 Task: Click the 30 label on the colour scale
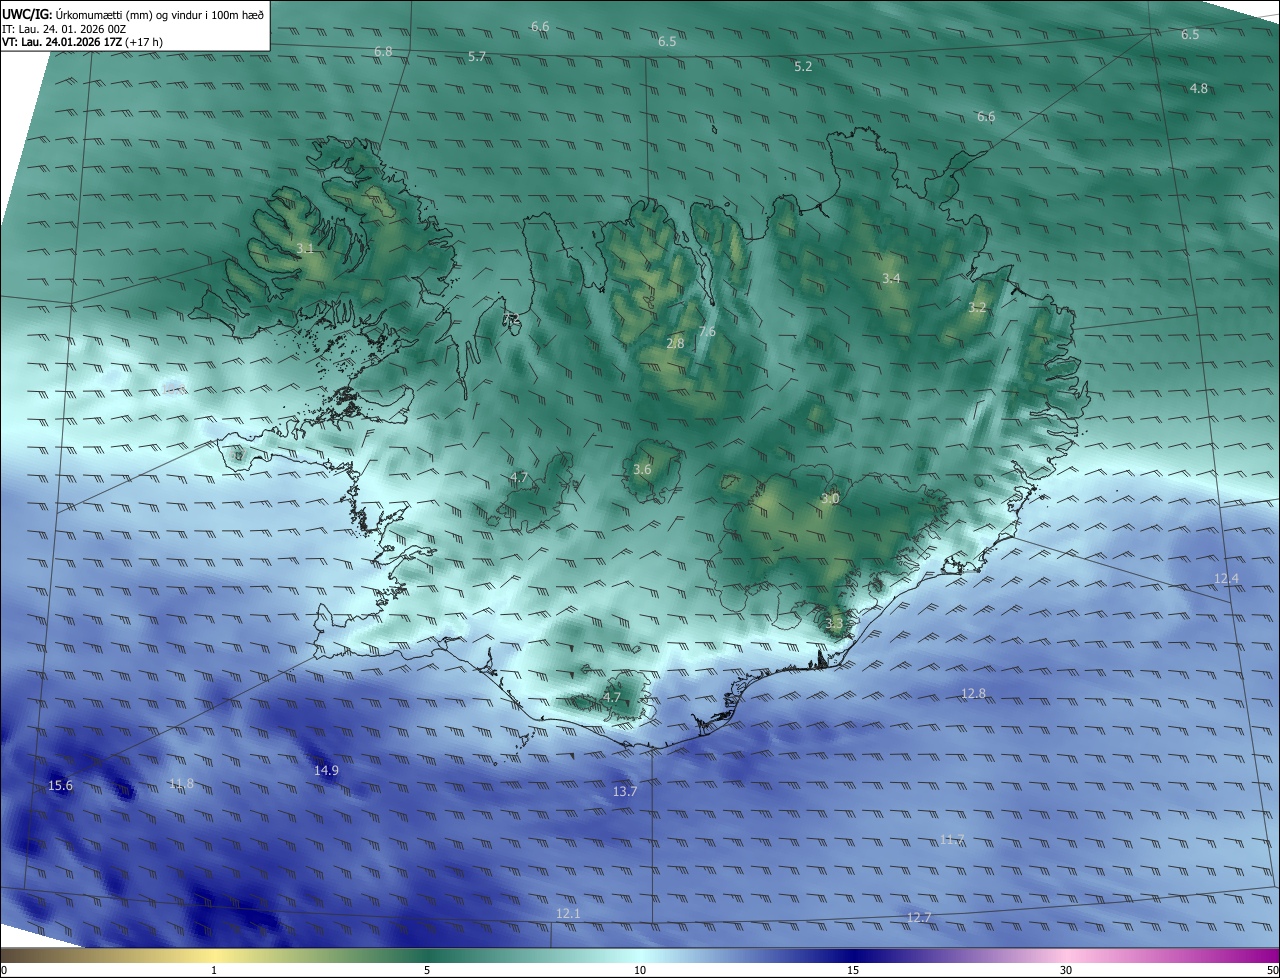click(x=1066, y=971)
